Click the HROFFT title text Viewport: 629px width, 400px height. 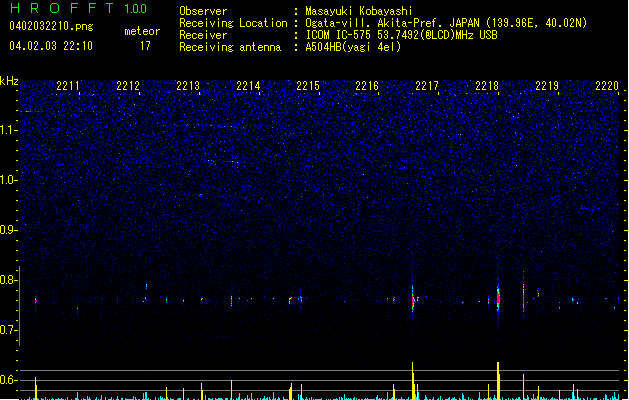click(x=62, y=8)
